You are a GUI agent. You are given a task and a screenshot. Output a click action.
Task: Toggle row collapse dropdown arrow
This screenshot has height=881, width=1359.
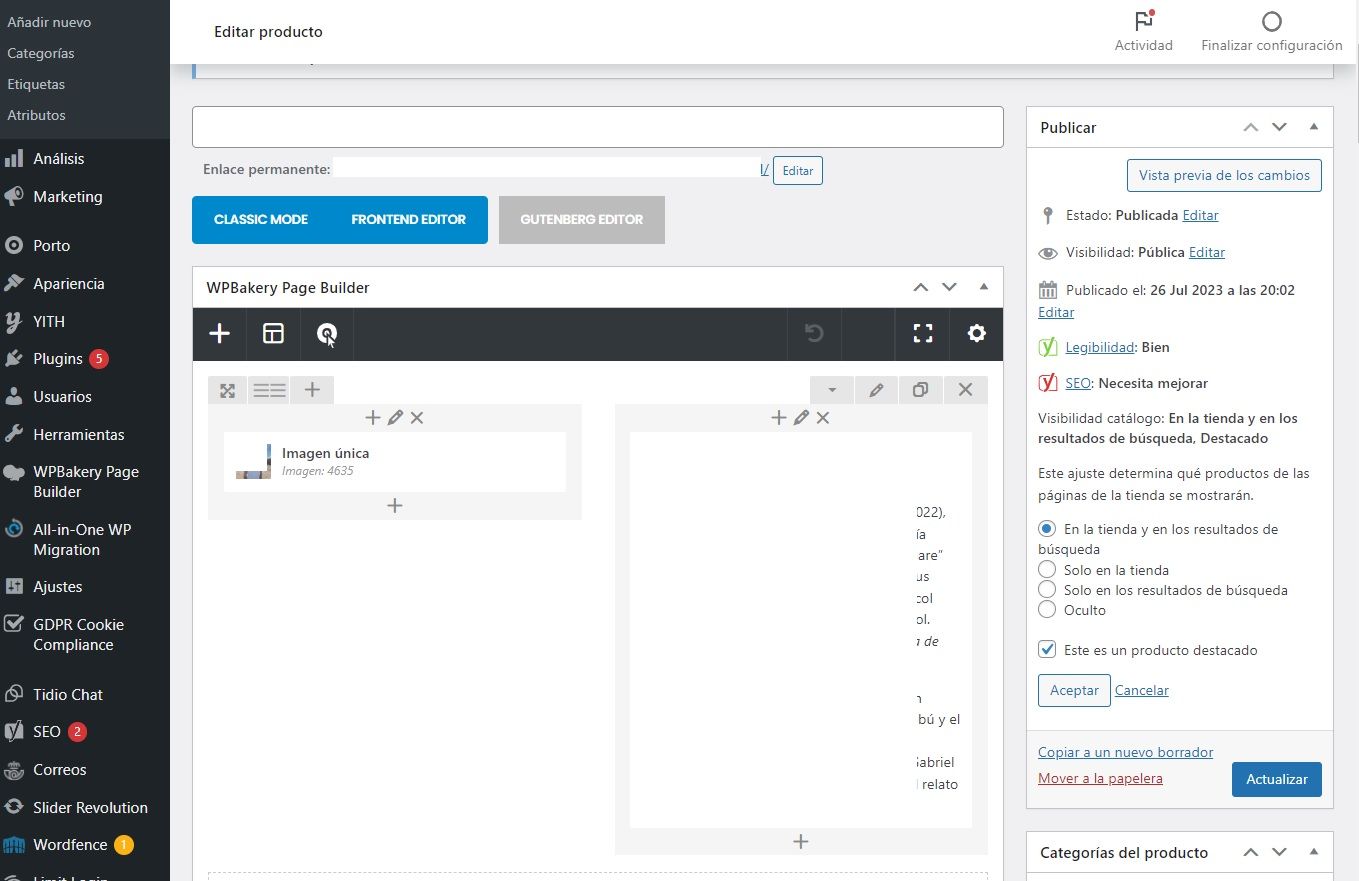tap(832, 390)
